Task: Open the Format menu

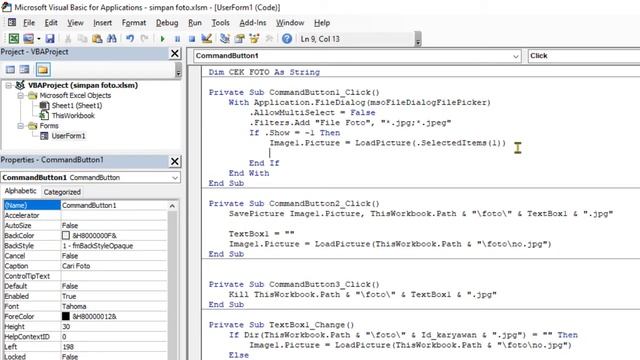Action: point(134,23)
